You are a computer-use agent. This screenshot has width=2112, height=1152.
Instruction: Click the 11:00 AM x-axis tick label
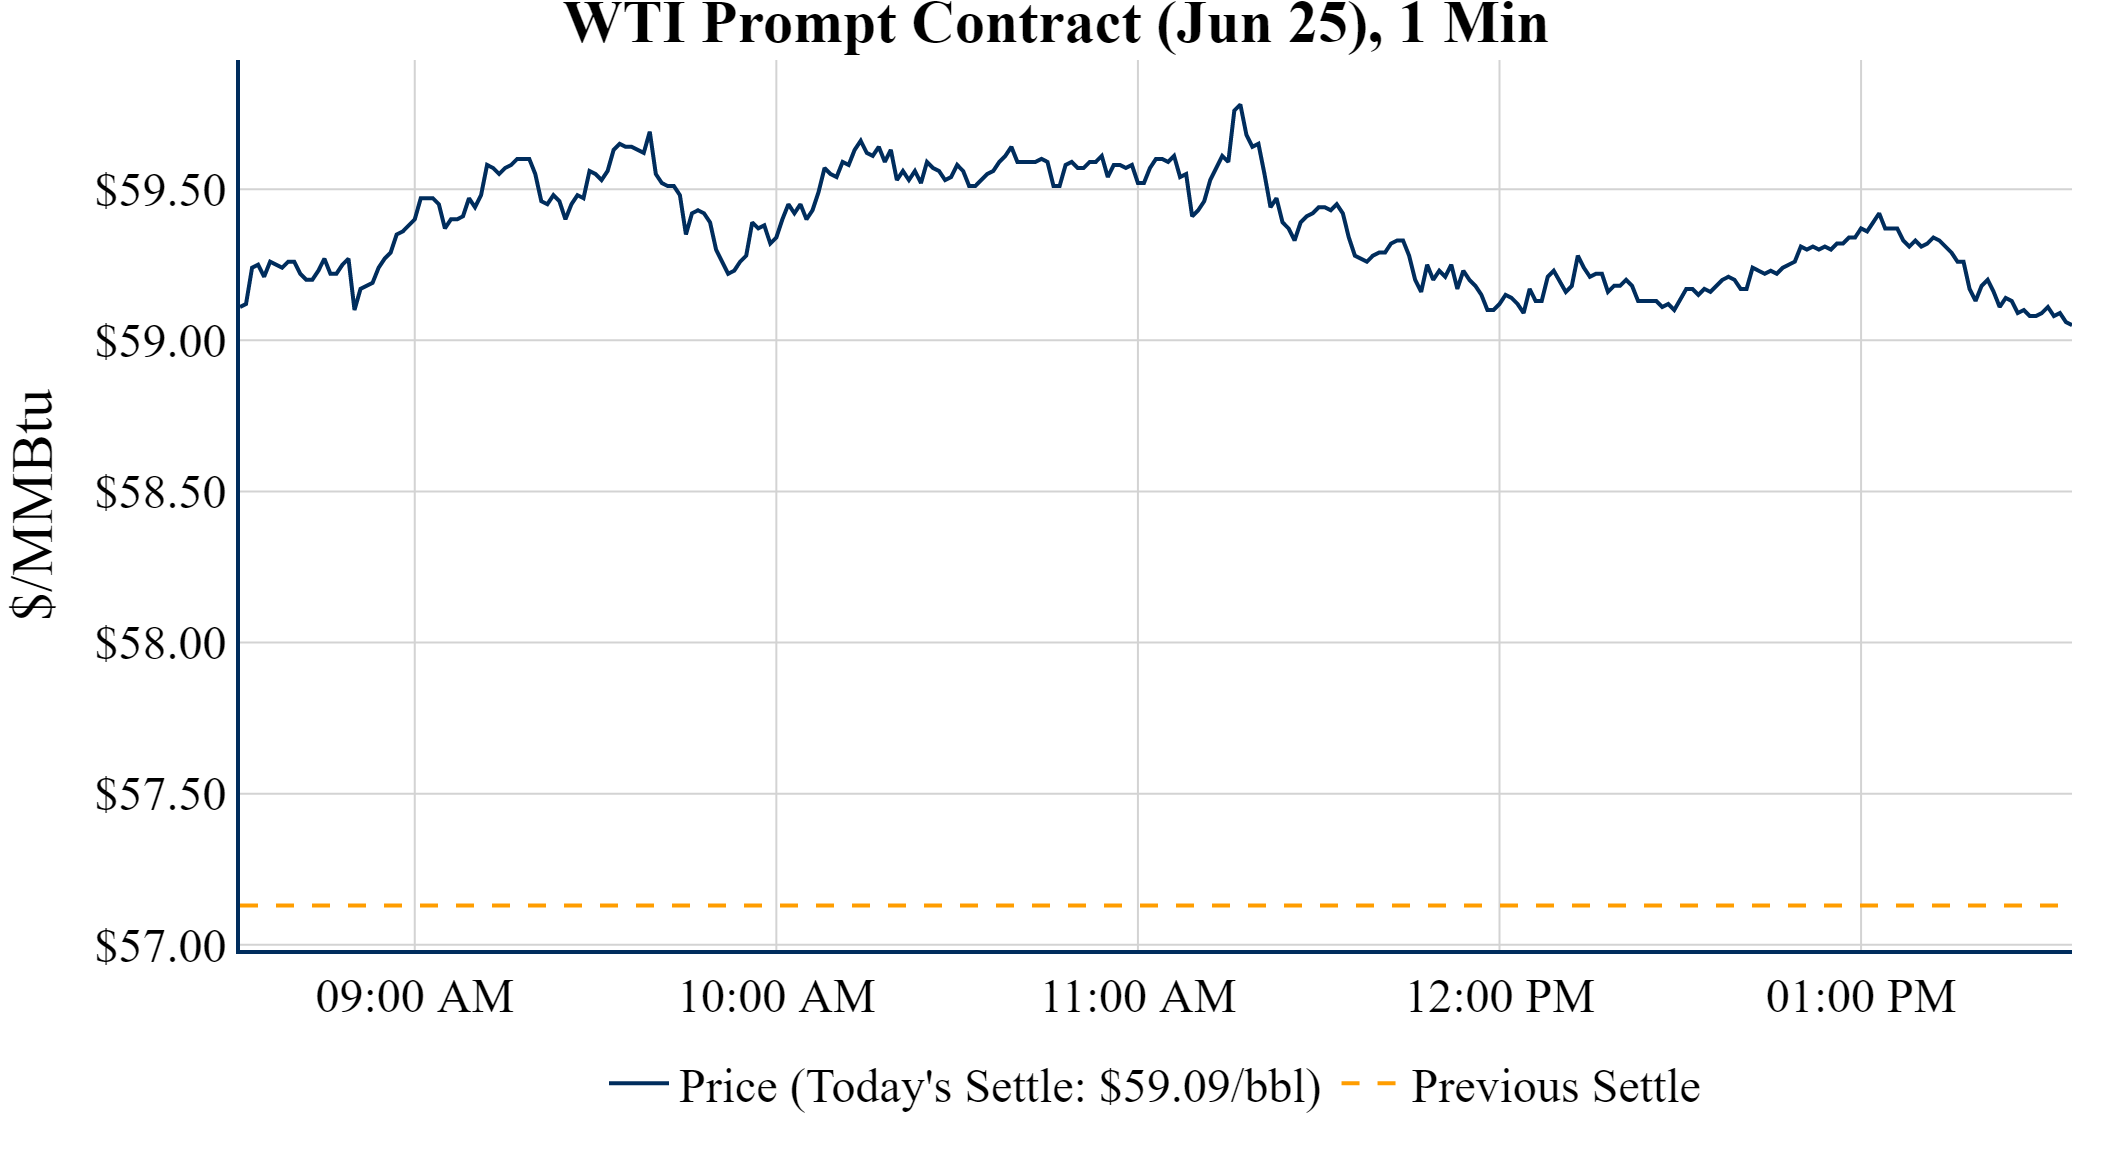click(x=1138, y=997)
